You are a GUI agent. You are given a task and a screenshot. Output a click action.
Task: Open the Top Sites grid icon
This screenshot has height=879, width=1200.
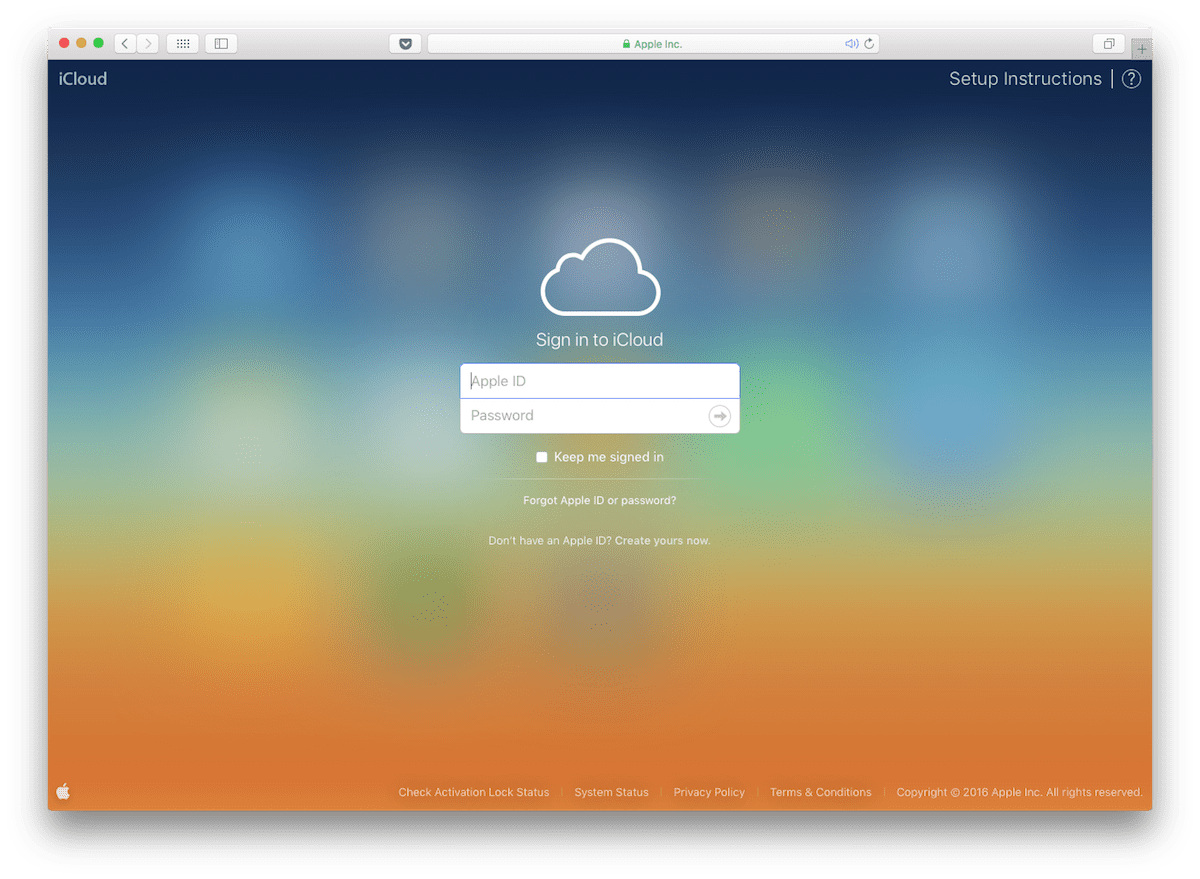(183, 44)
